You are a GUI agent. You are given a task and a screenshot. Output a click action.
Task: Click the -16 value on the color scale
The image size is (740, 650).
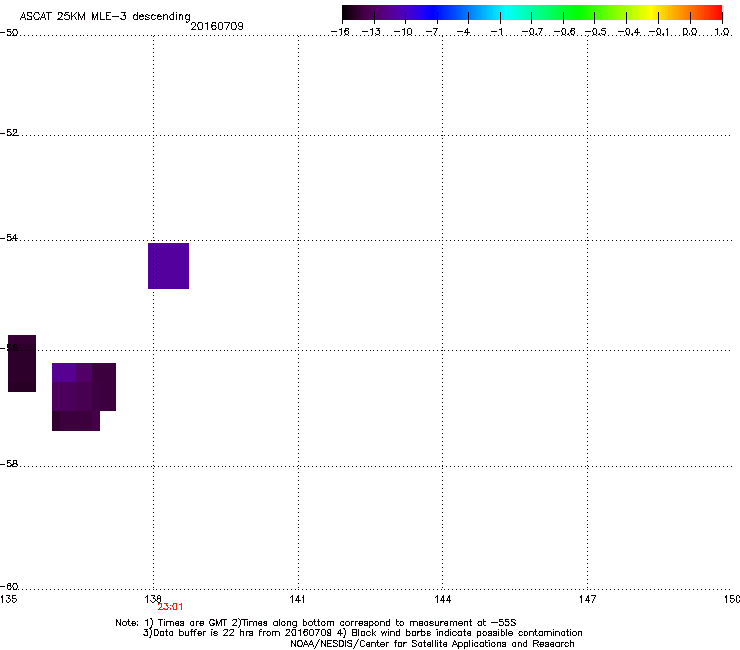[340, 32]
